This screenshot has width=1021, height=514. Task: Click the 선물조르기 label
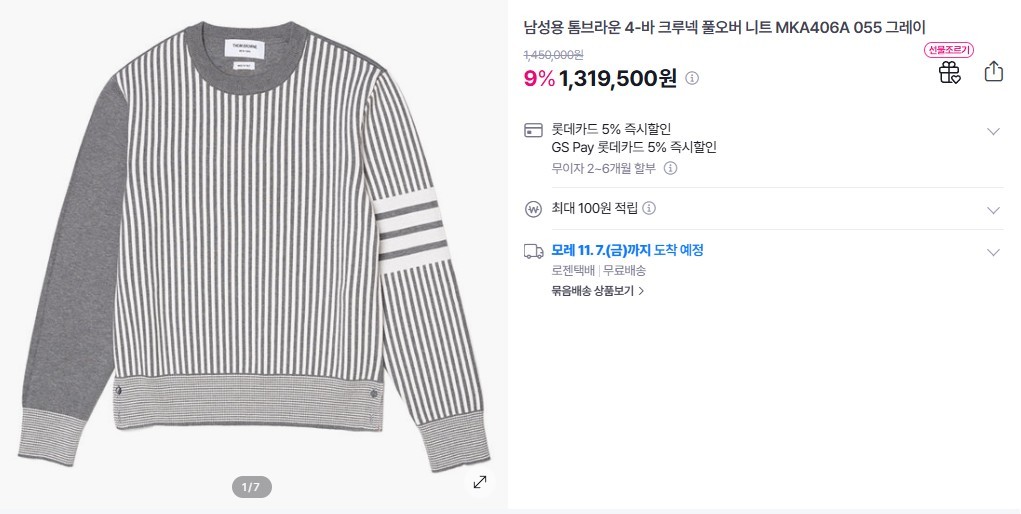(x=949, y=50)
